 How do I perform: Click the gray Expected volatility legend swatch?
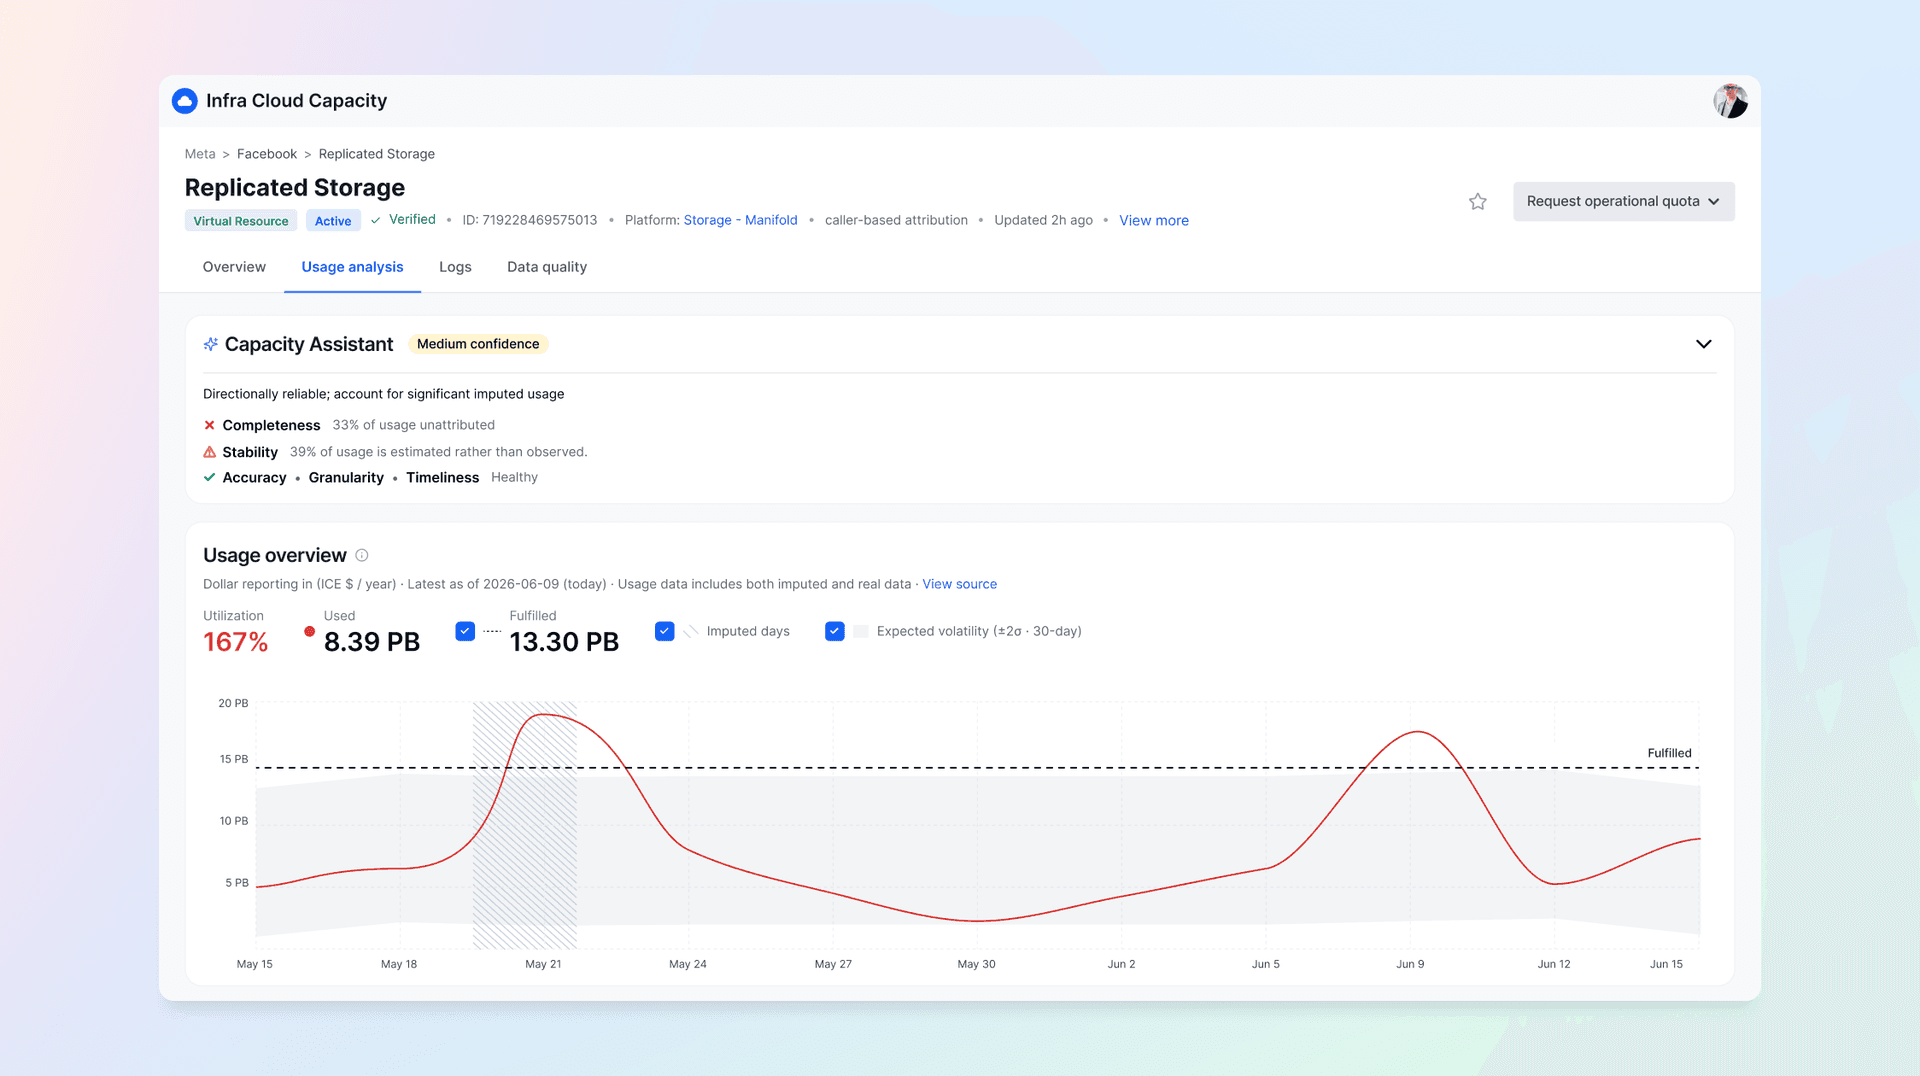click(861, 631)
